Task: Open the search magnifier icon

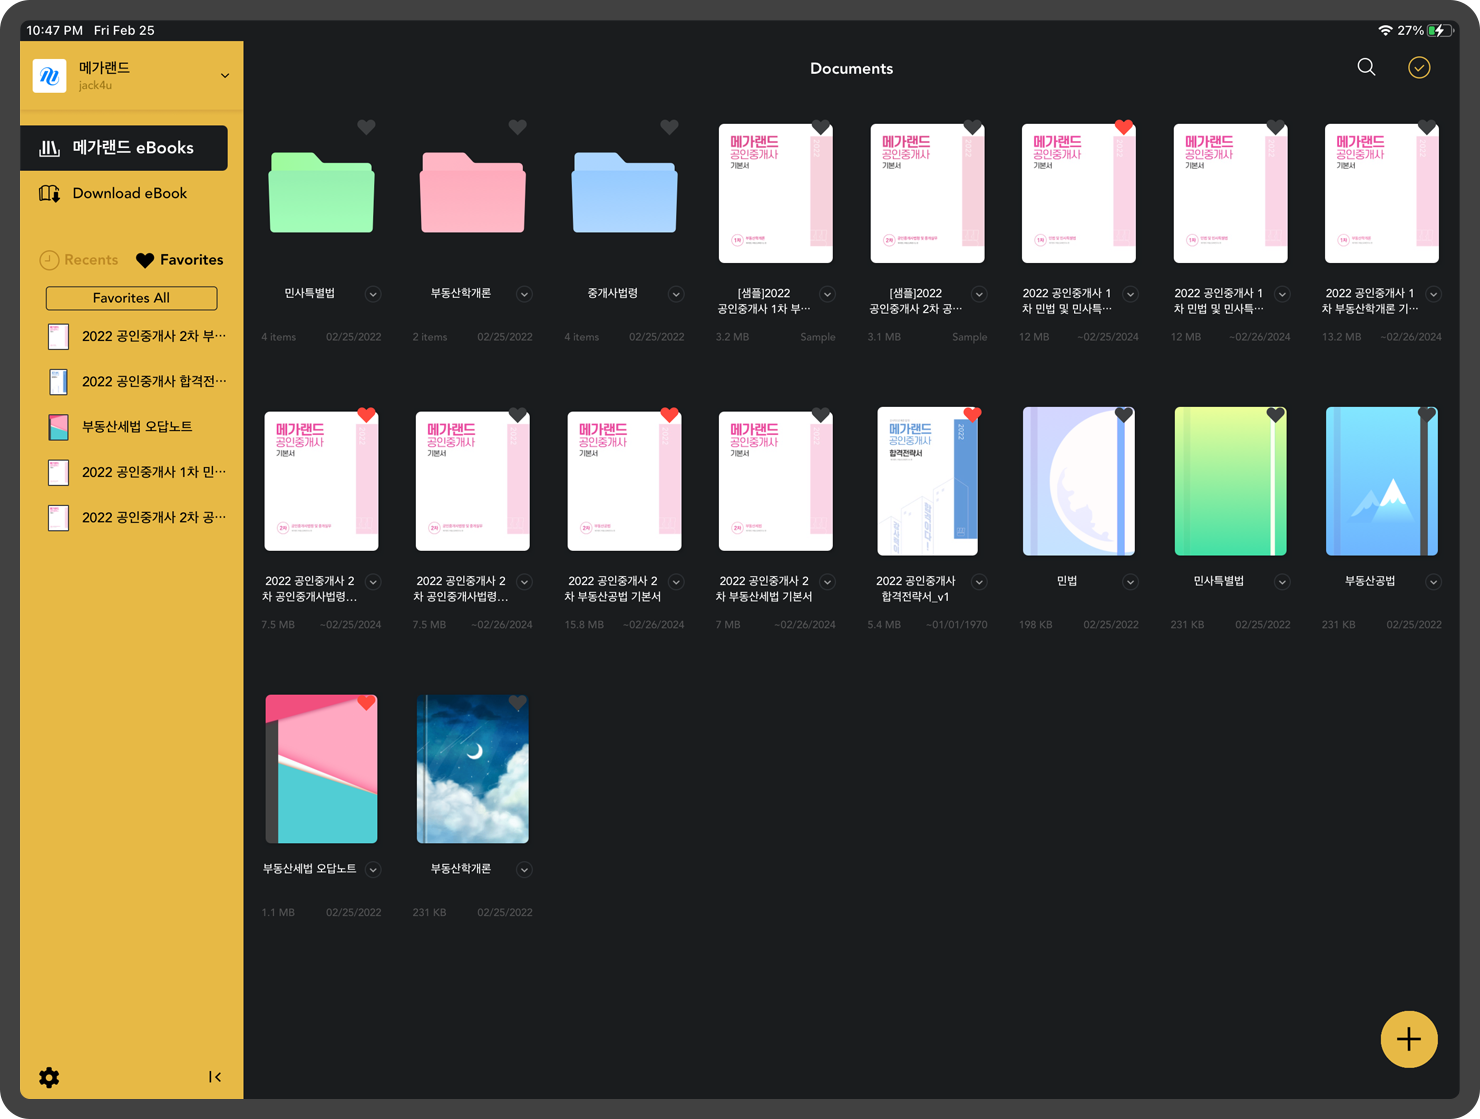Action: click(1366, 67)
